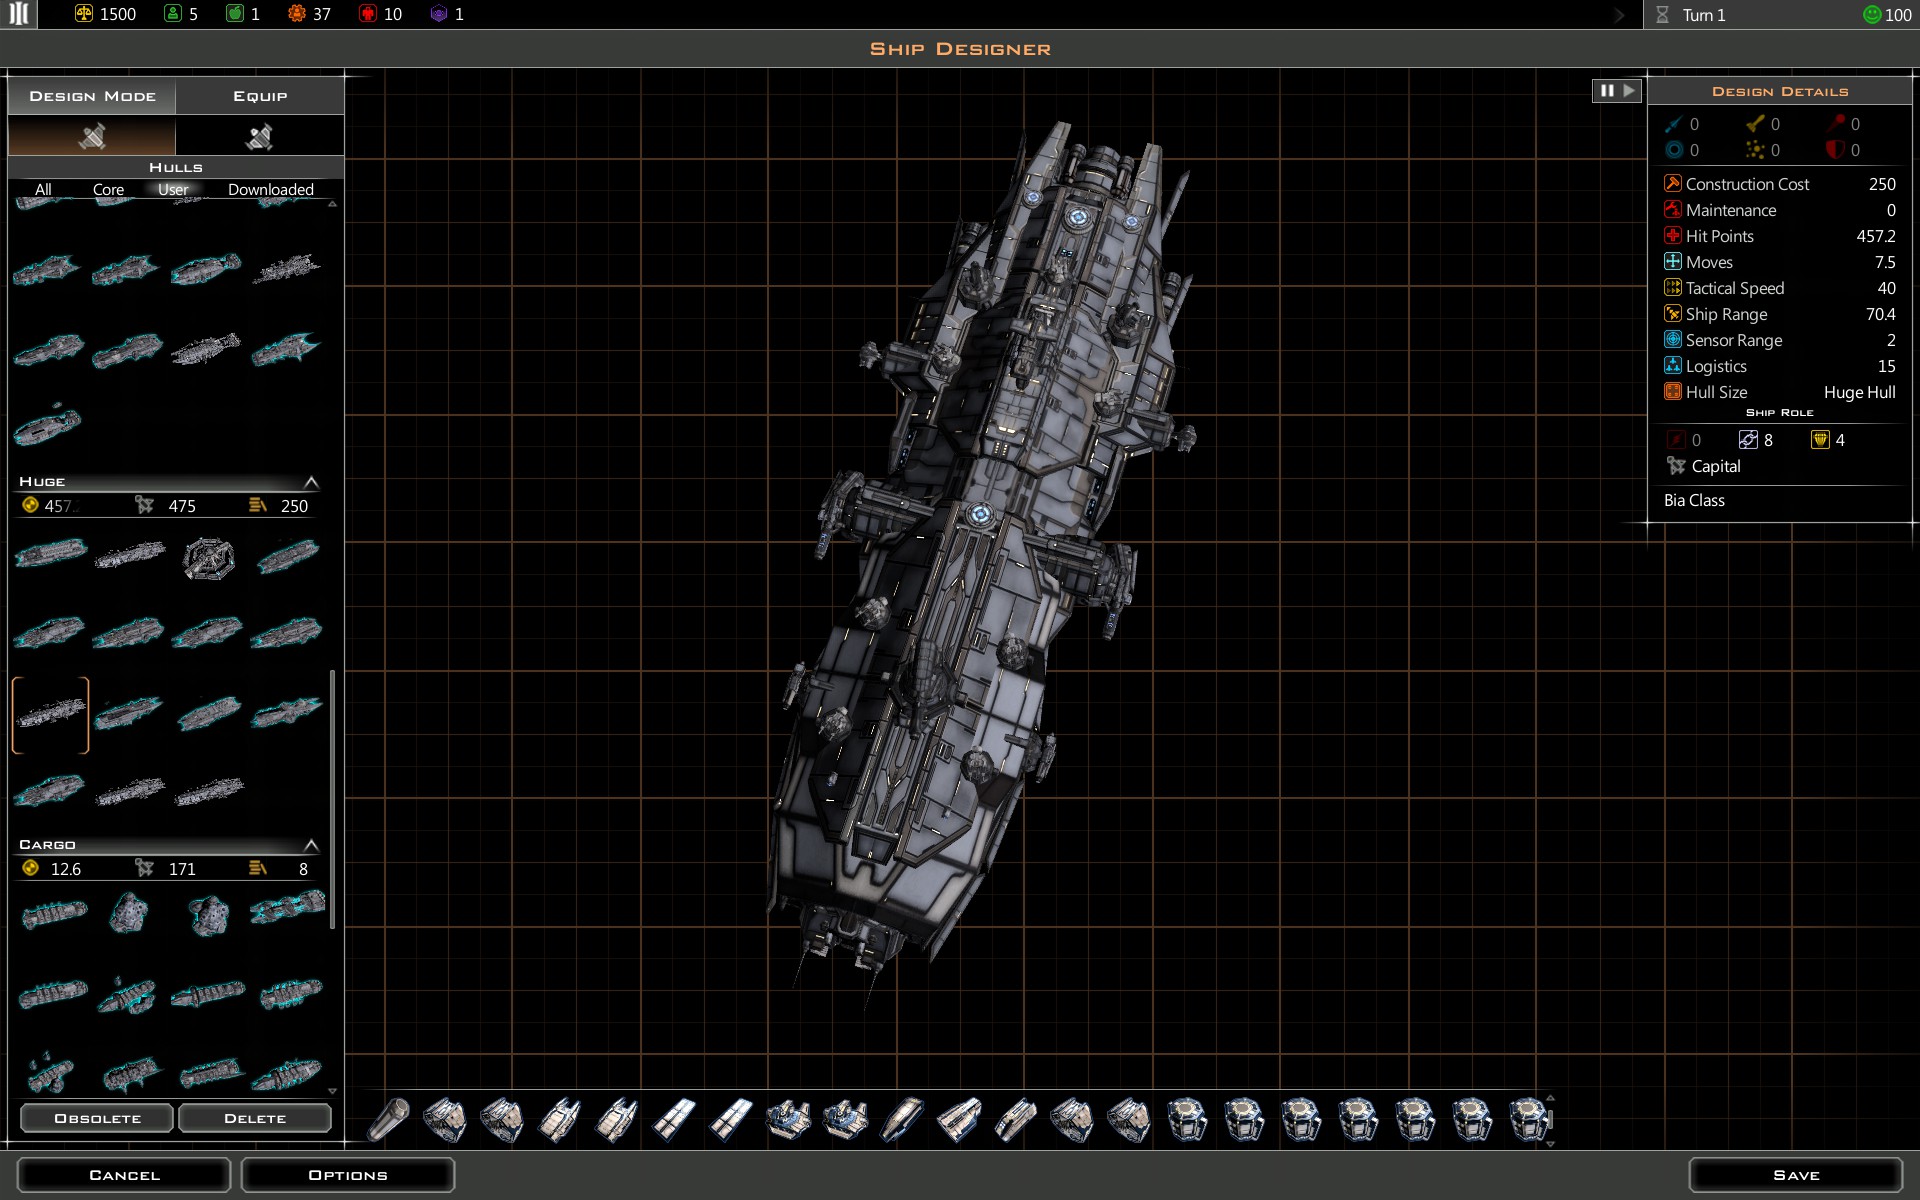Screen dimensions: 1920x1200
Task: Click the yellow ship role icon showing 4
Action: (x=1820, y=440)
